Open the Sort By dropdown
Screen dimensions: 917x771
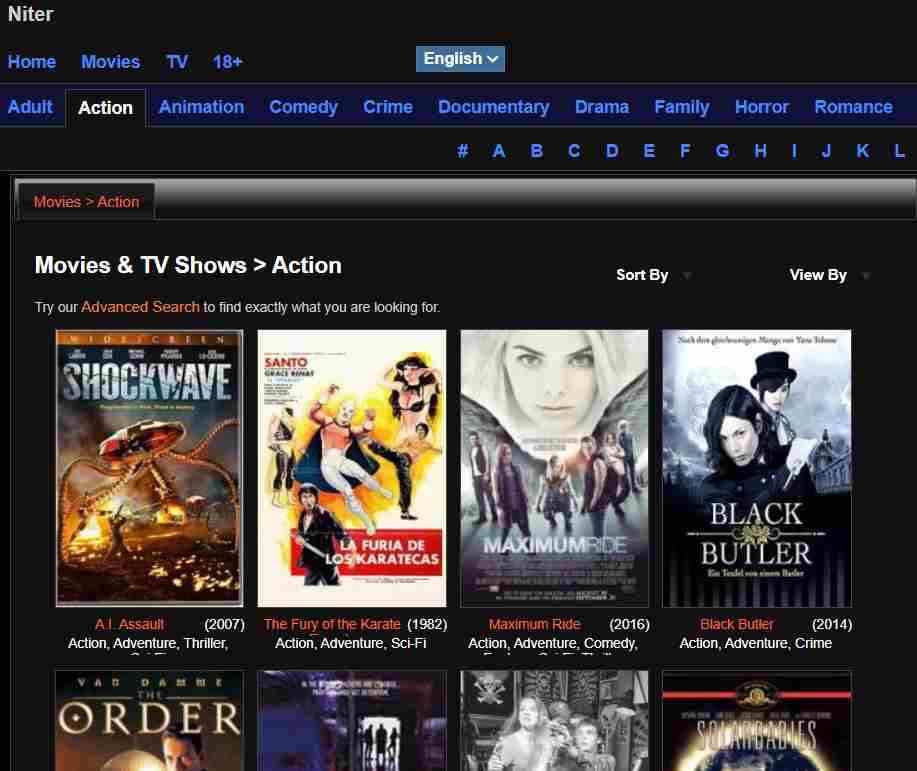coord(654,275)
